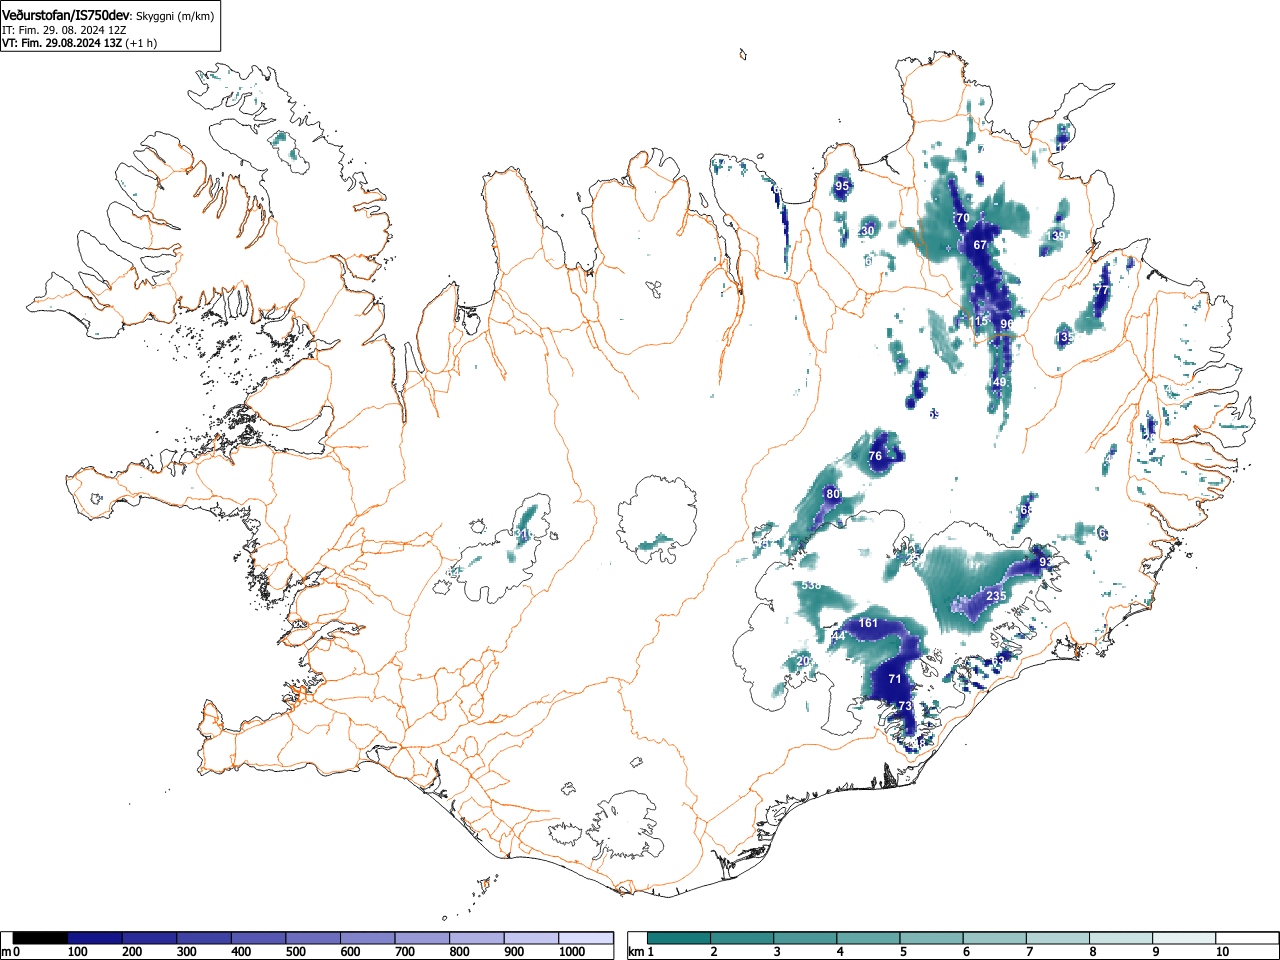
Task: Select the 500–600 m legend swatch
Action: [x=313, y=938]
